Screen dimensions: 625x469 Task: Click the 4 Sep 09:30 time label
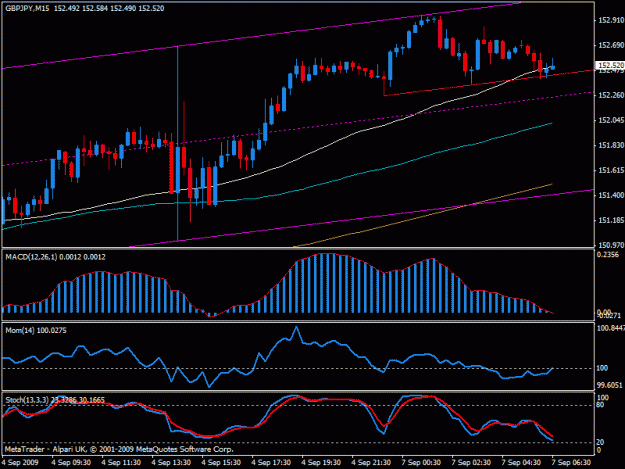click(x=71, y=462)
